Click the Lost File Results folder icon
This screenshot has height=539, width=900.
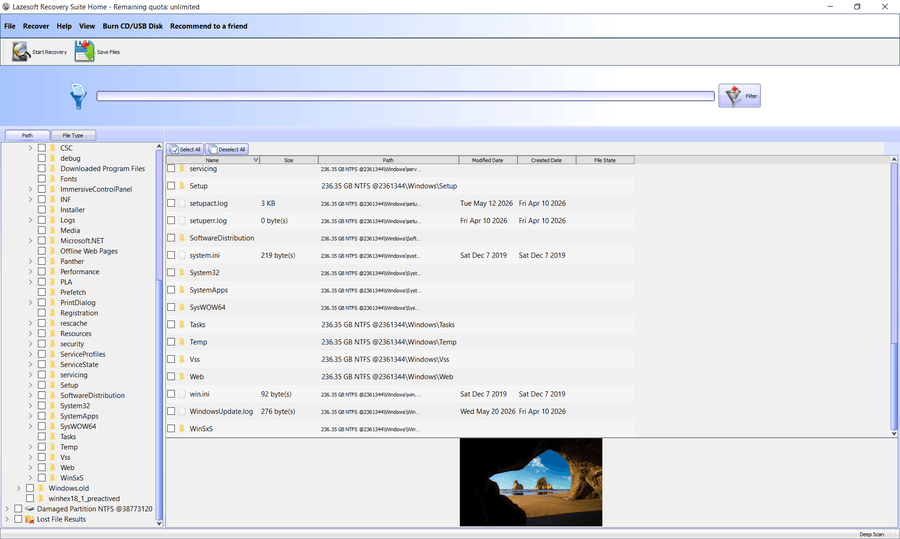pos(30,519)
